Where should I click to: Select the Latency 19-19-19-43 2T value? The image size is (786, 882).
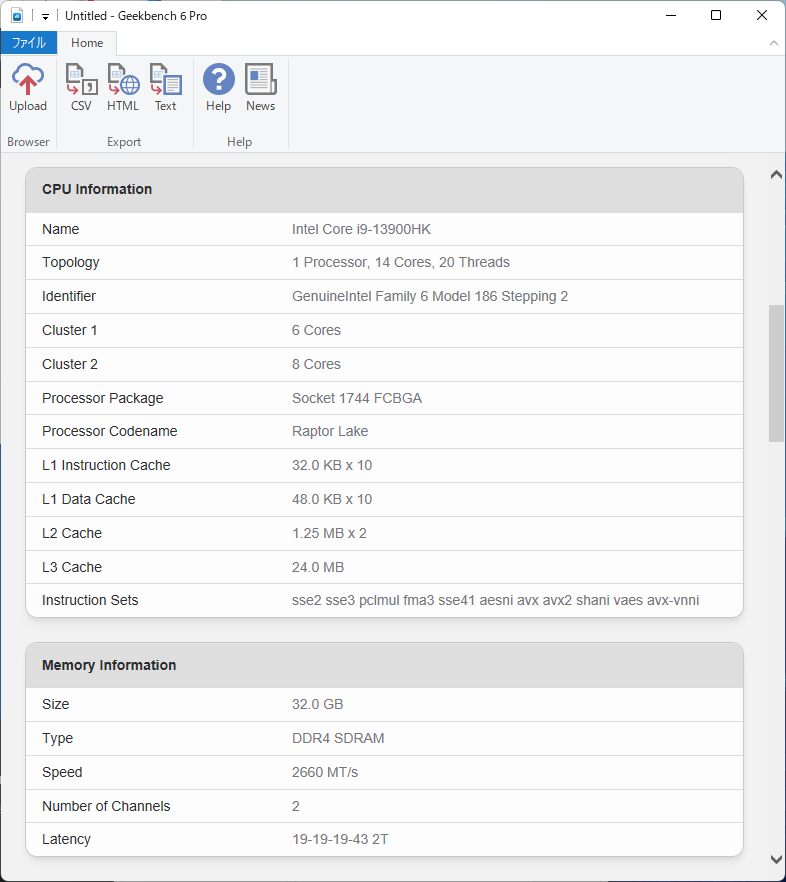click(x=340, y=839)
